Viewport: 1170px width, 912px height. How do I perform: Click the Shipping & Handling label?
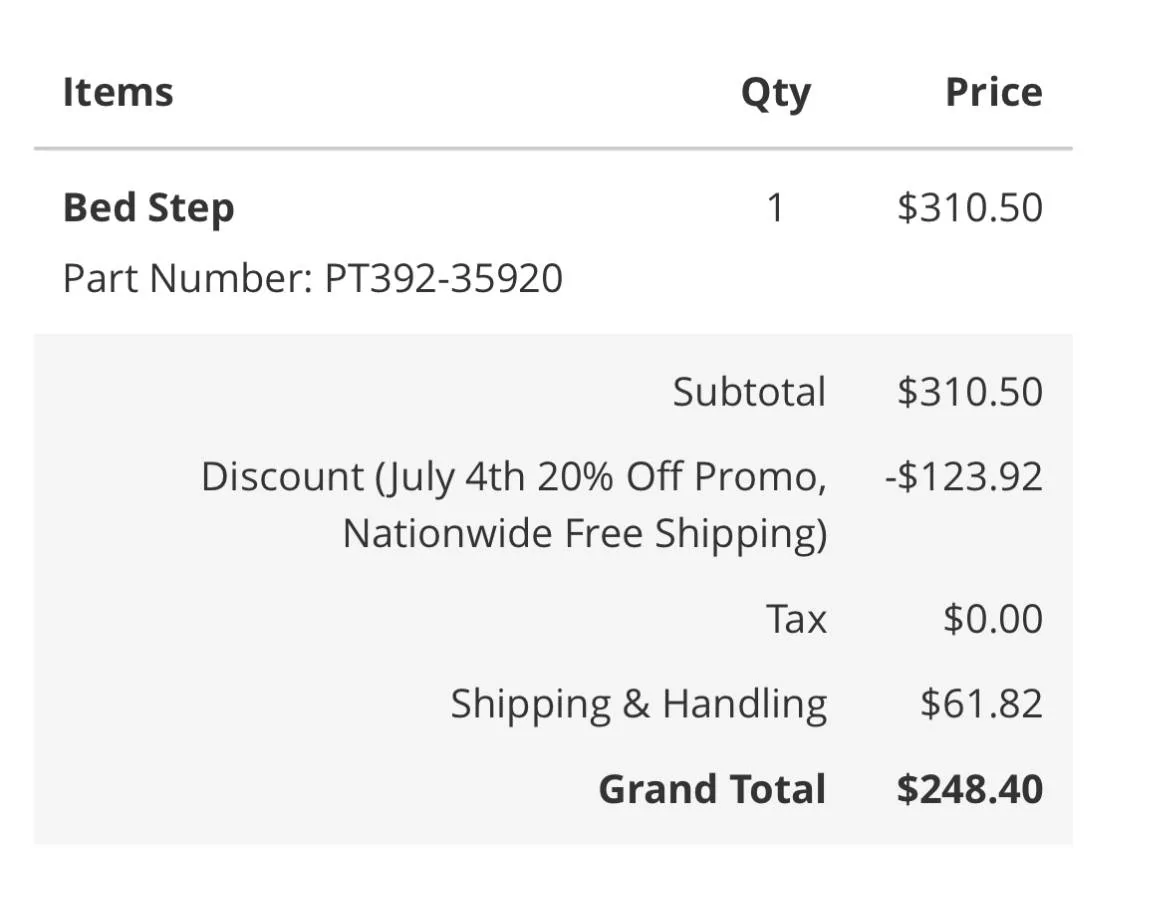[638, 704]
